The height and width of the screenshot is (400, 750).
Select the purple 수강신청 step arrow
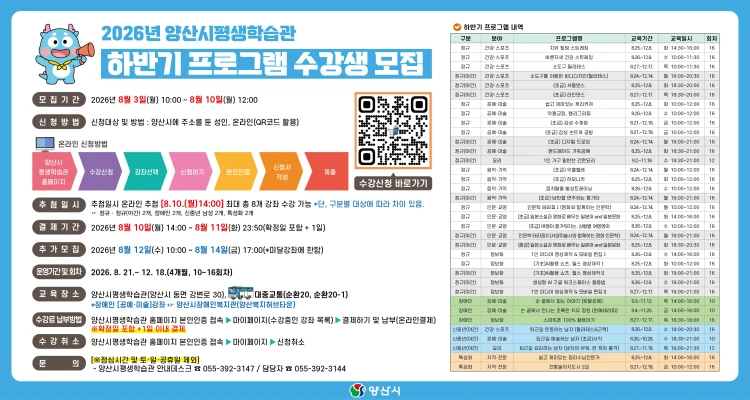tap(99, 171)
